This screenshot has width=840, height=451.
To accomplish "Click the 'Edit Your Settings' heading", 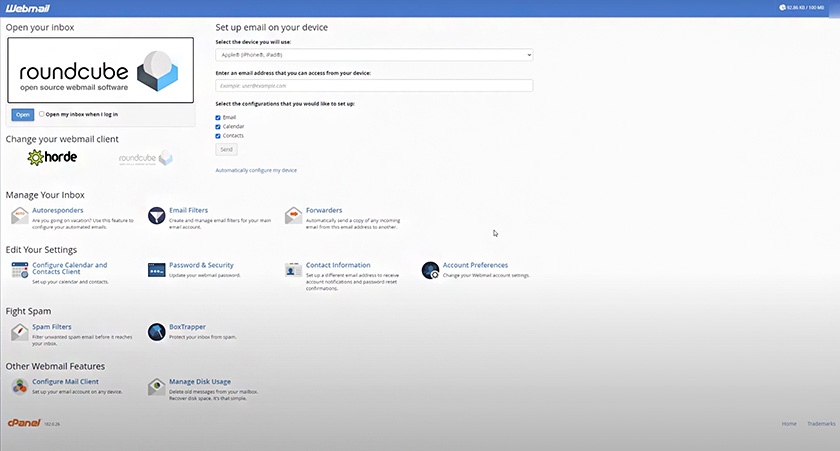I will (41, 250).
